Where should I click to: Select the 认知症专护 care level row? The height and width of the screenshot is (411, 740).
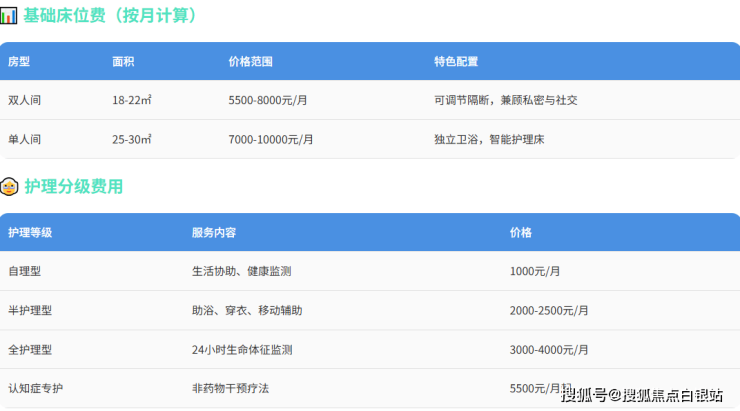[x=36, y=388]
